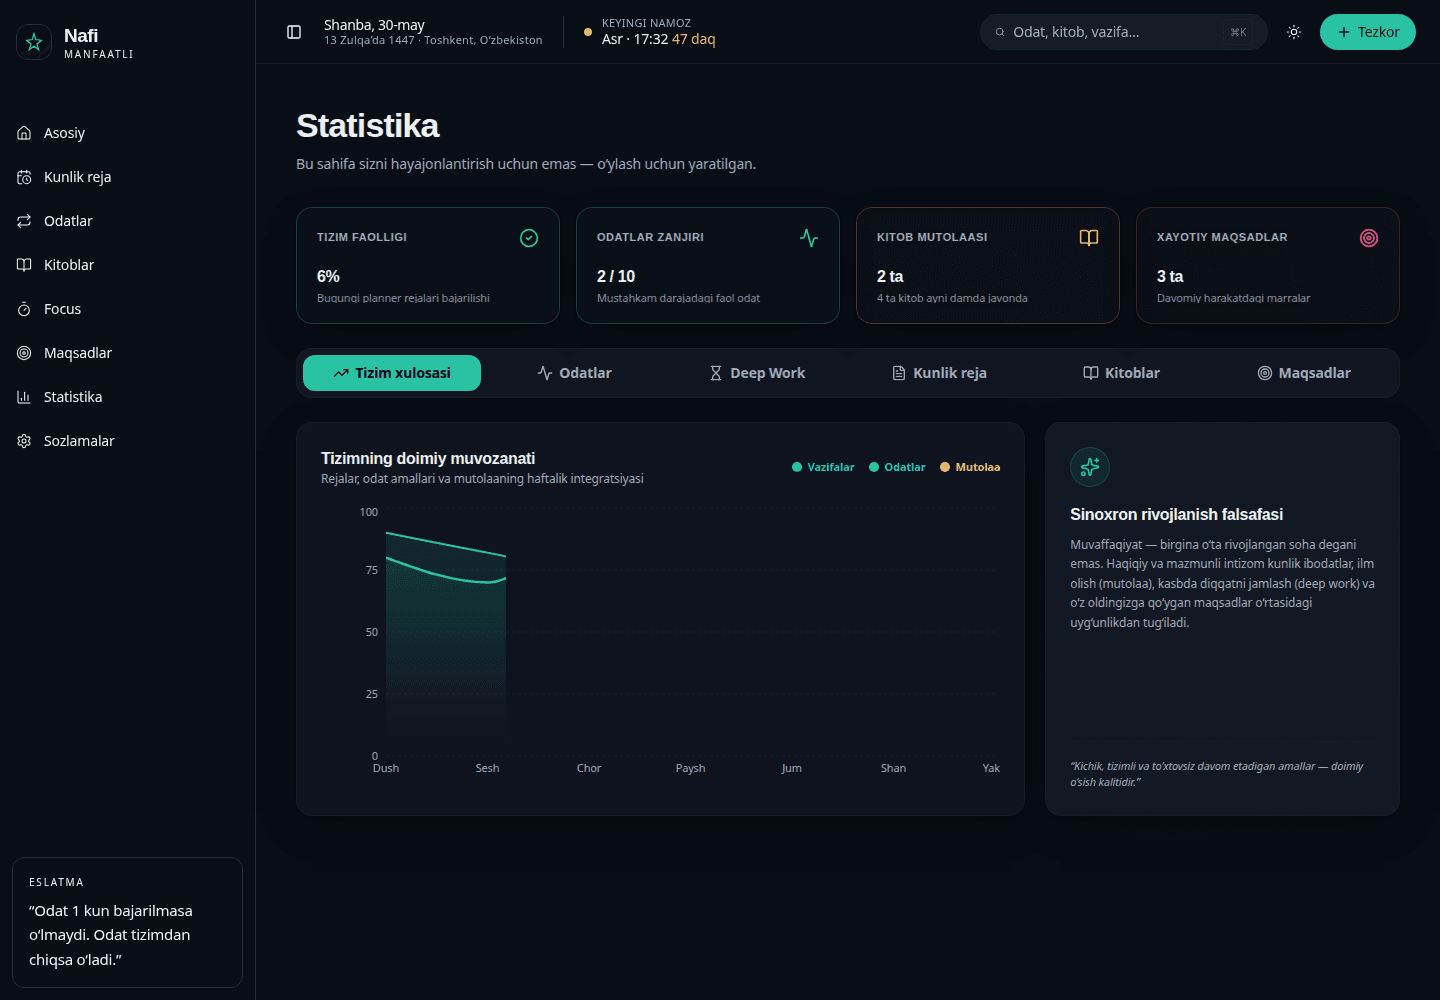
Task: Click the home icon beside Asosiy
Action: (x=24, y=133)
